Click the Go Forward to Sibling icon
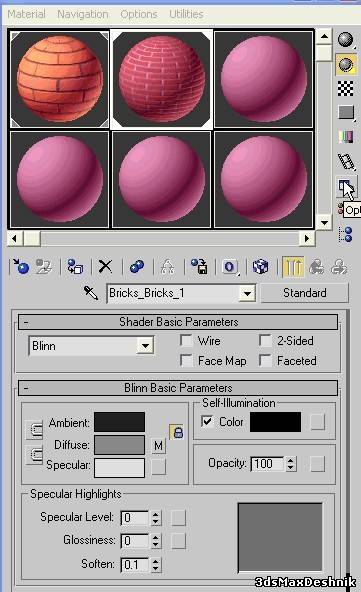361x592 pixels. (339, 267)
